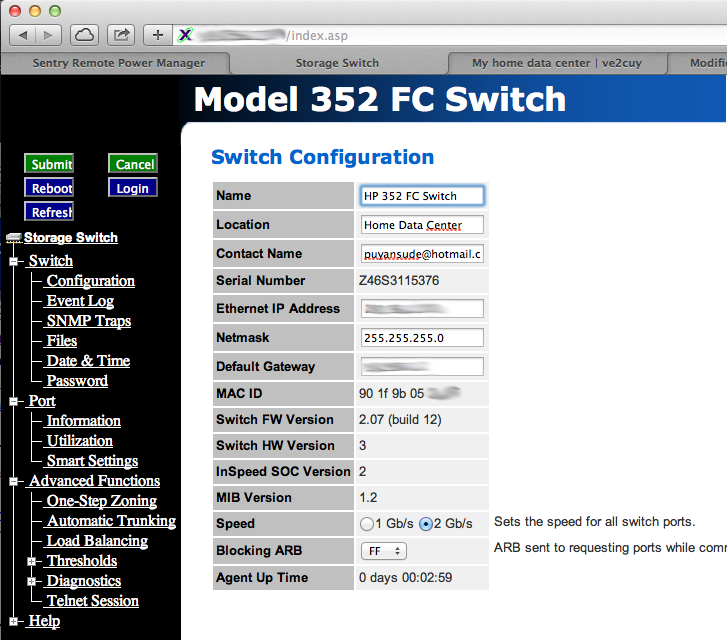Click firmware version 2.07 (build 12)
The image size is (727, 640).
pos(400,420)
